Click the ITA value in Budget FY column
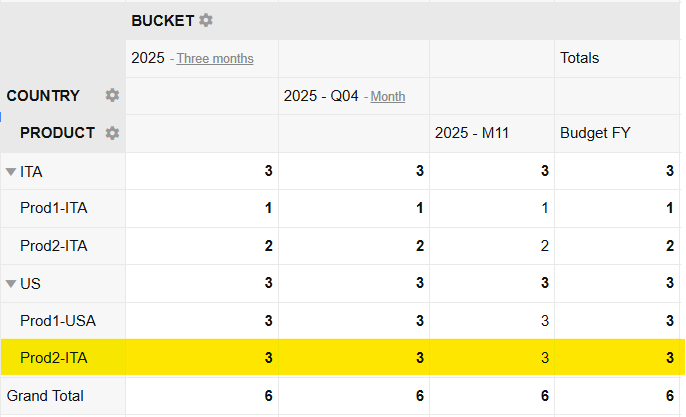 coord(669,171)
